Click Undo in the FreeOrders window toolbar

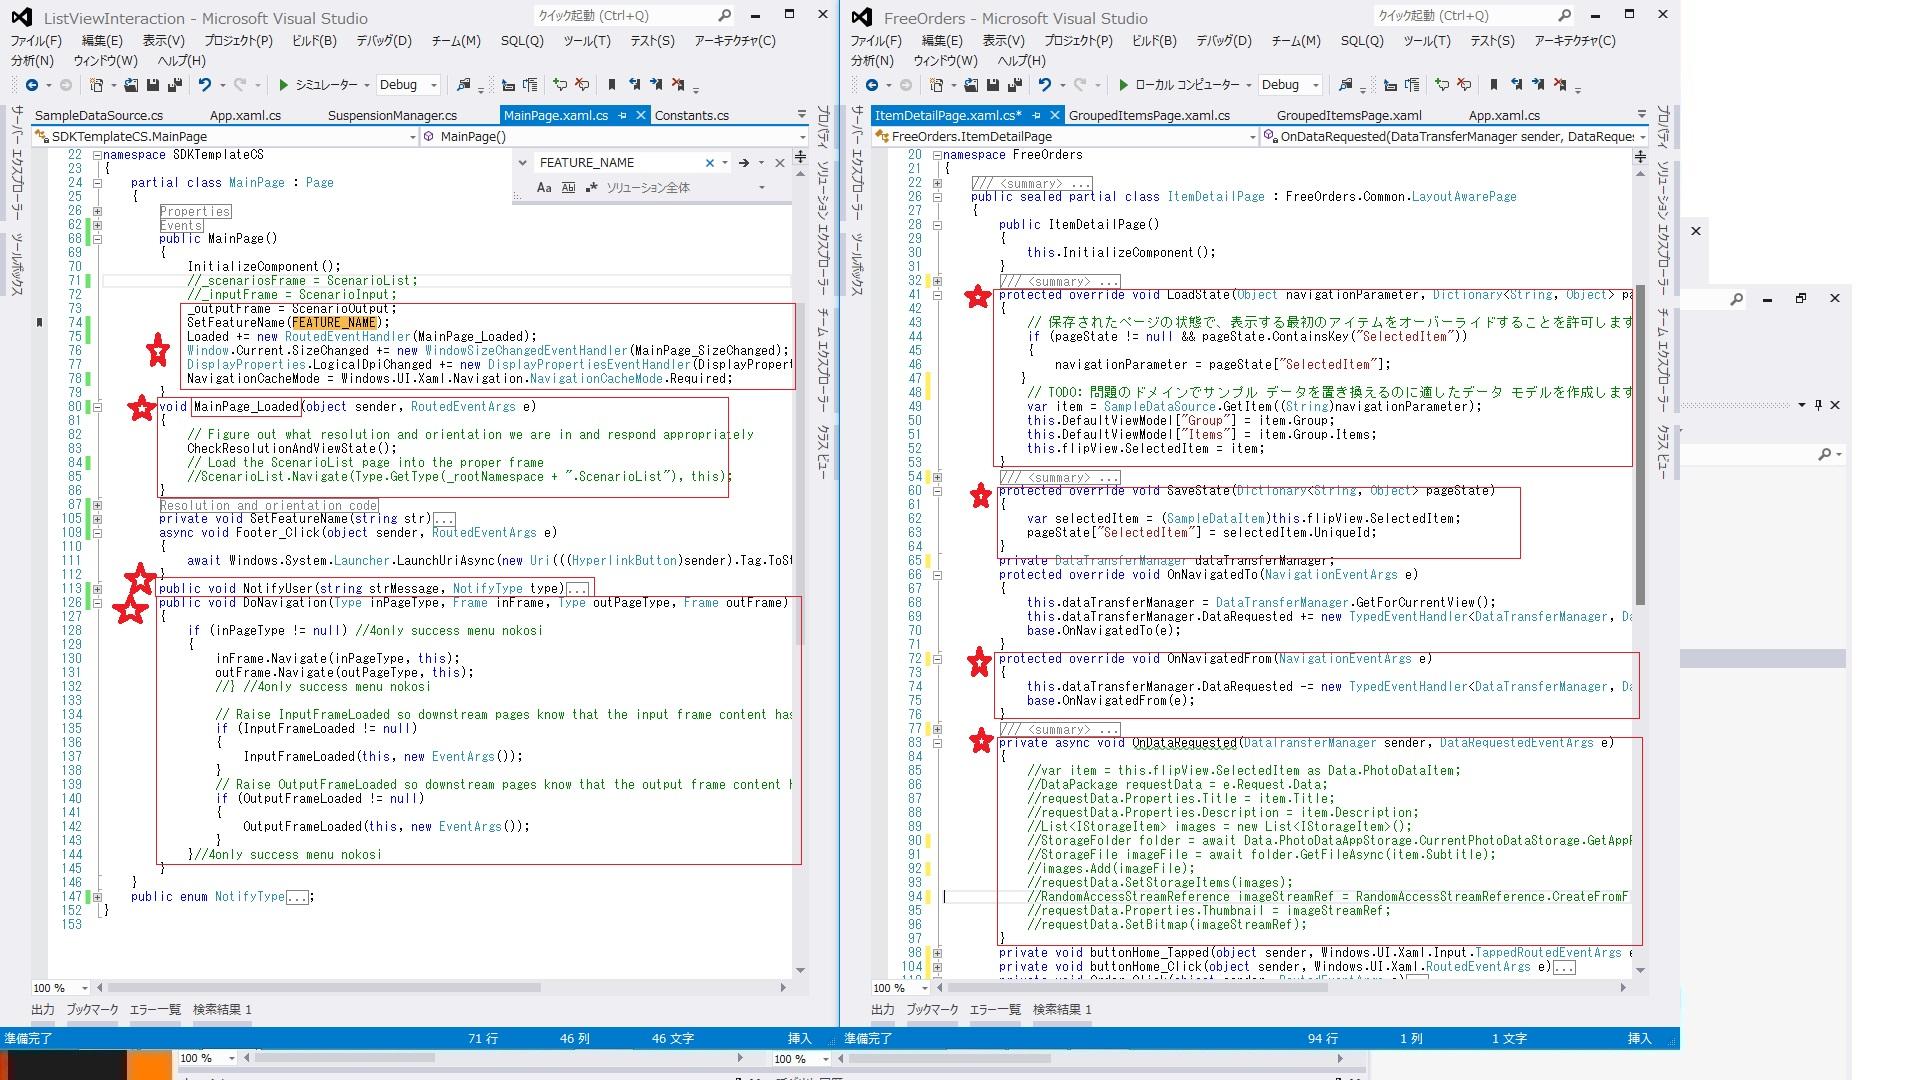tap(1045, 85)
